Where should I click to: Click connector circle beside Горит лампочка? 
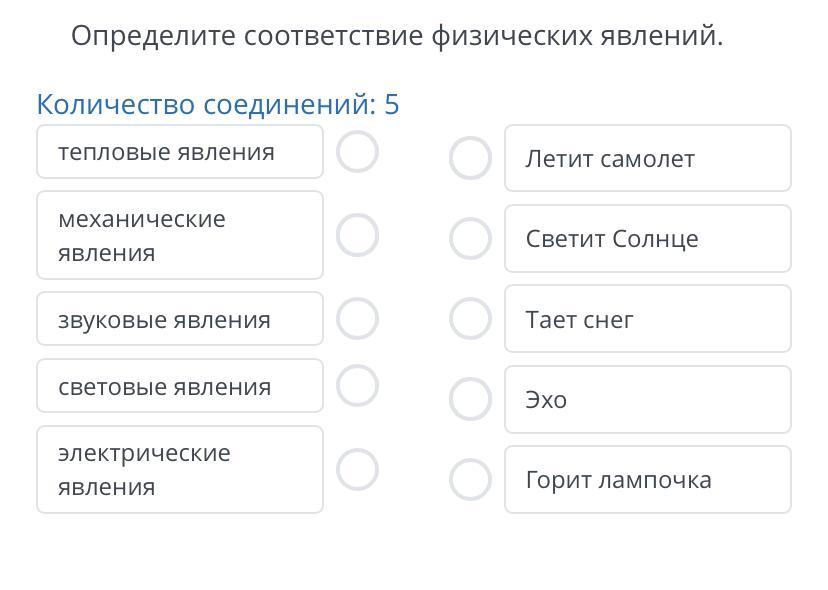470,479
